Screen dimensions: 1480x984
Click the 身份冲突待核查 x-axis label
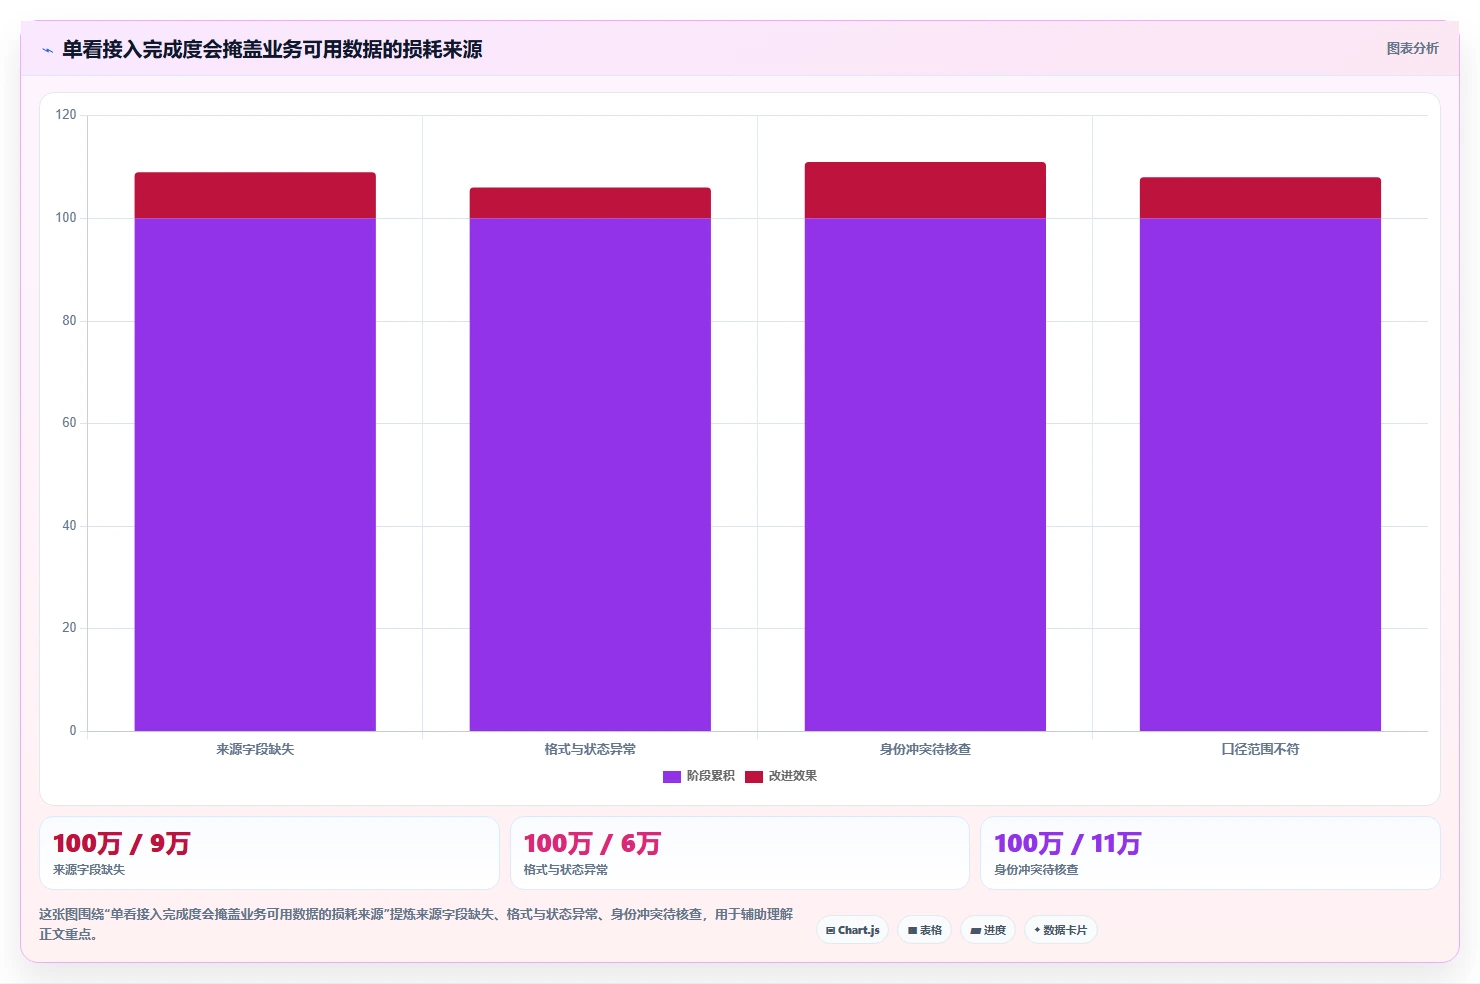point(925,749)
